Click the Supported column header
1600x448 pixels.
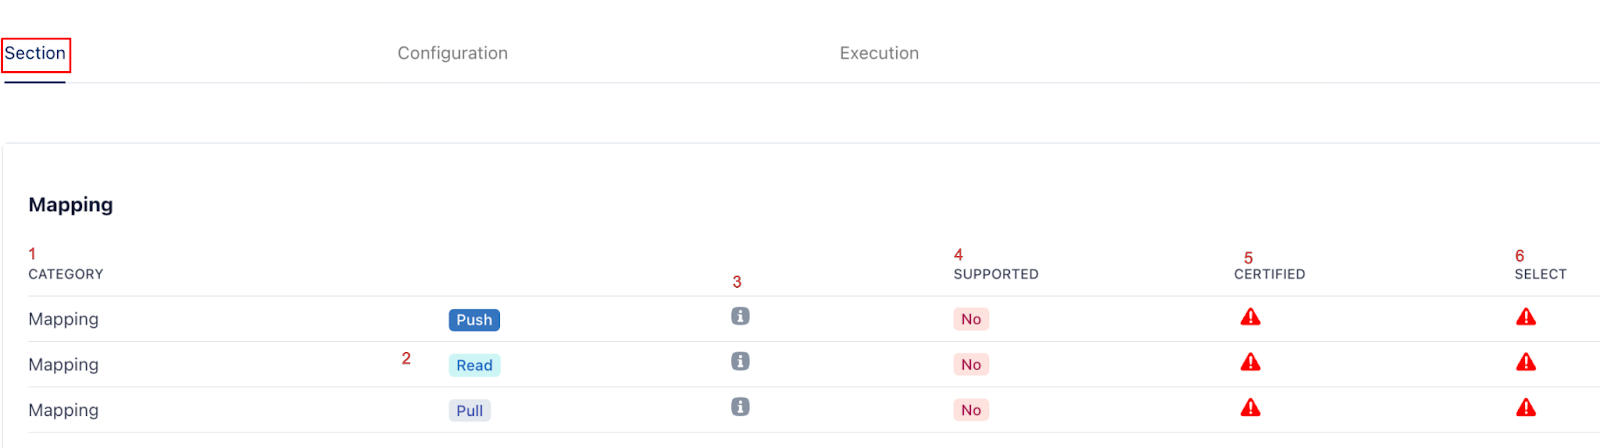995,274
